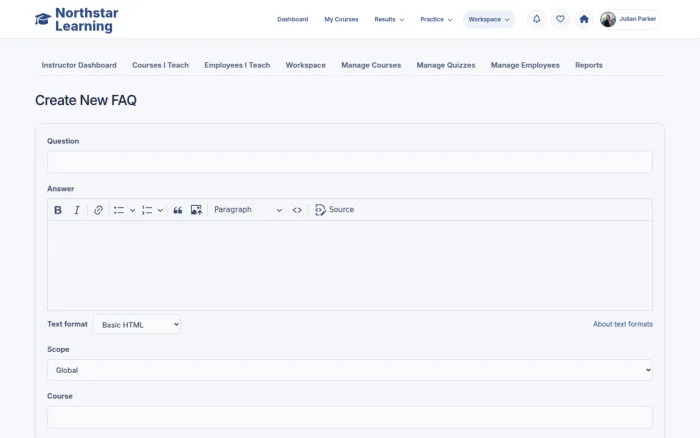
Task: Expand the Workspace menu in the top nav
Action: 489,20
